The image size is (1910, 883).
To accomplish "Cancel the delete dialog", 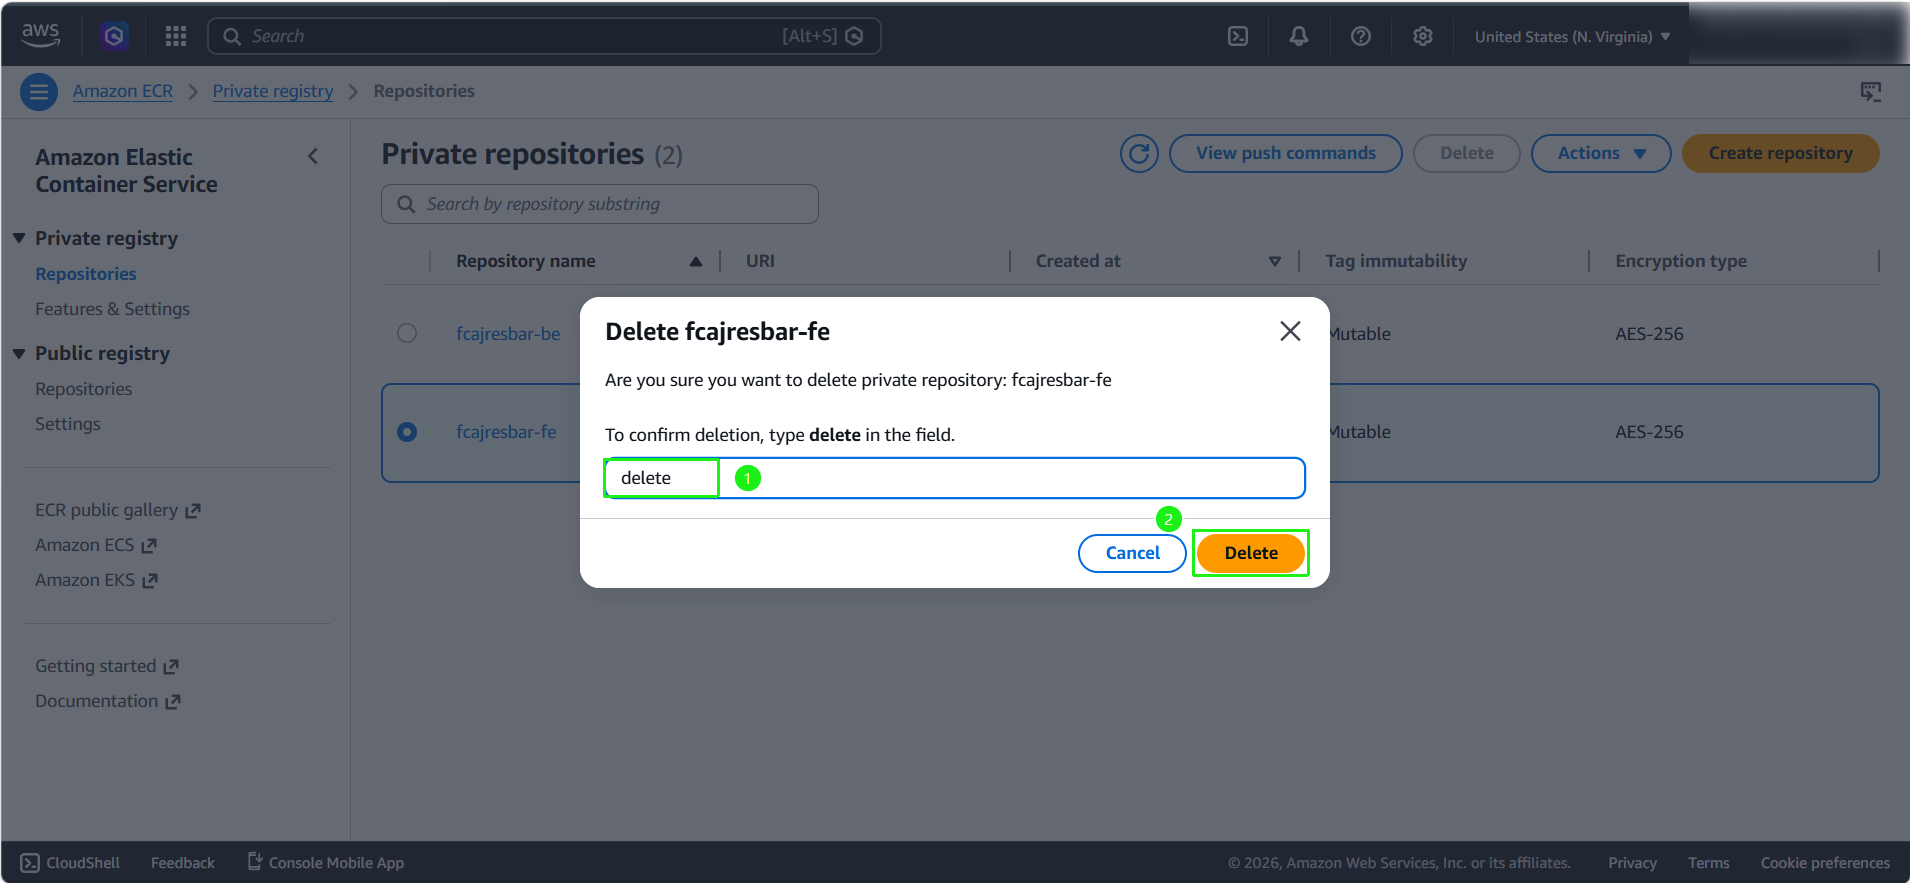I will pos(1132,553).
